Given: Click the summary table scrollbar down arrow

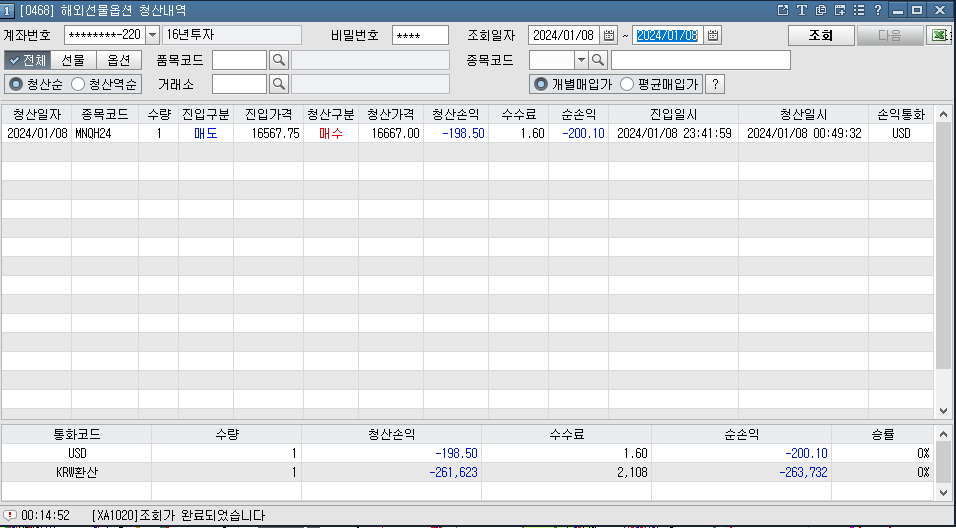Looking at the screenshot, I should [943, 491].
